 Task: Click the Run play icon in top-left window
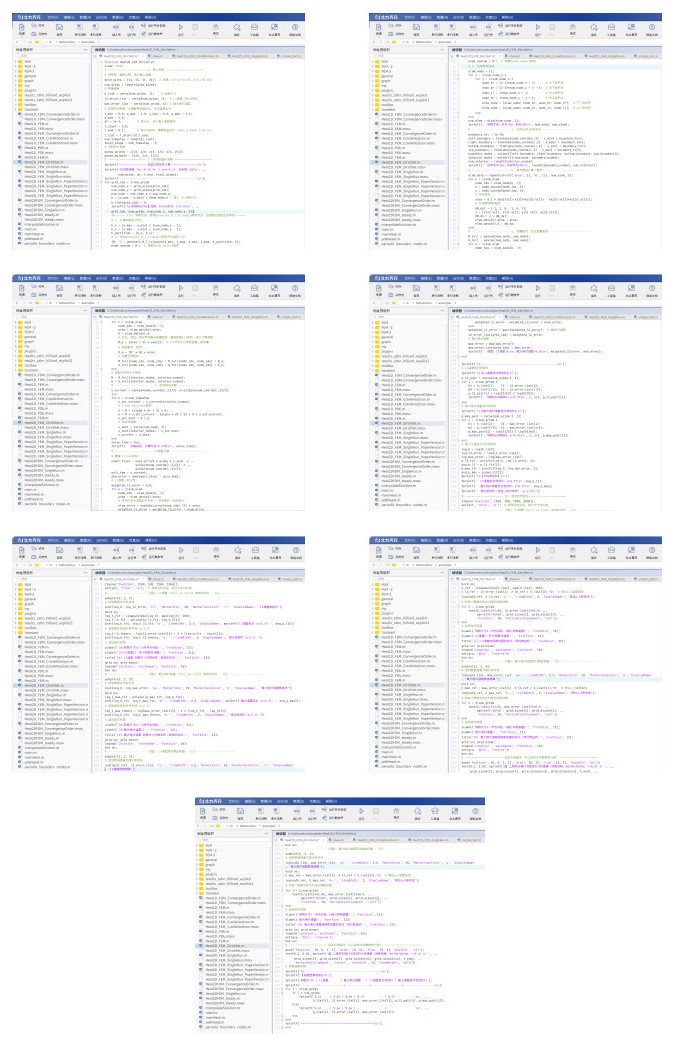click(x=181, y=27)
